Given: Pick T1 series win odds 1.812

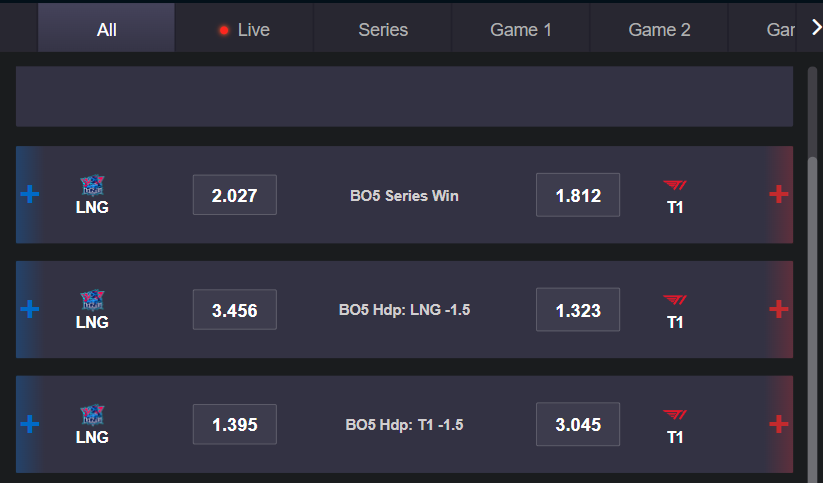Looking at the screenshot, I should (x=578, y=195).
